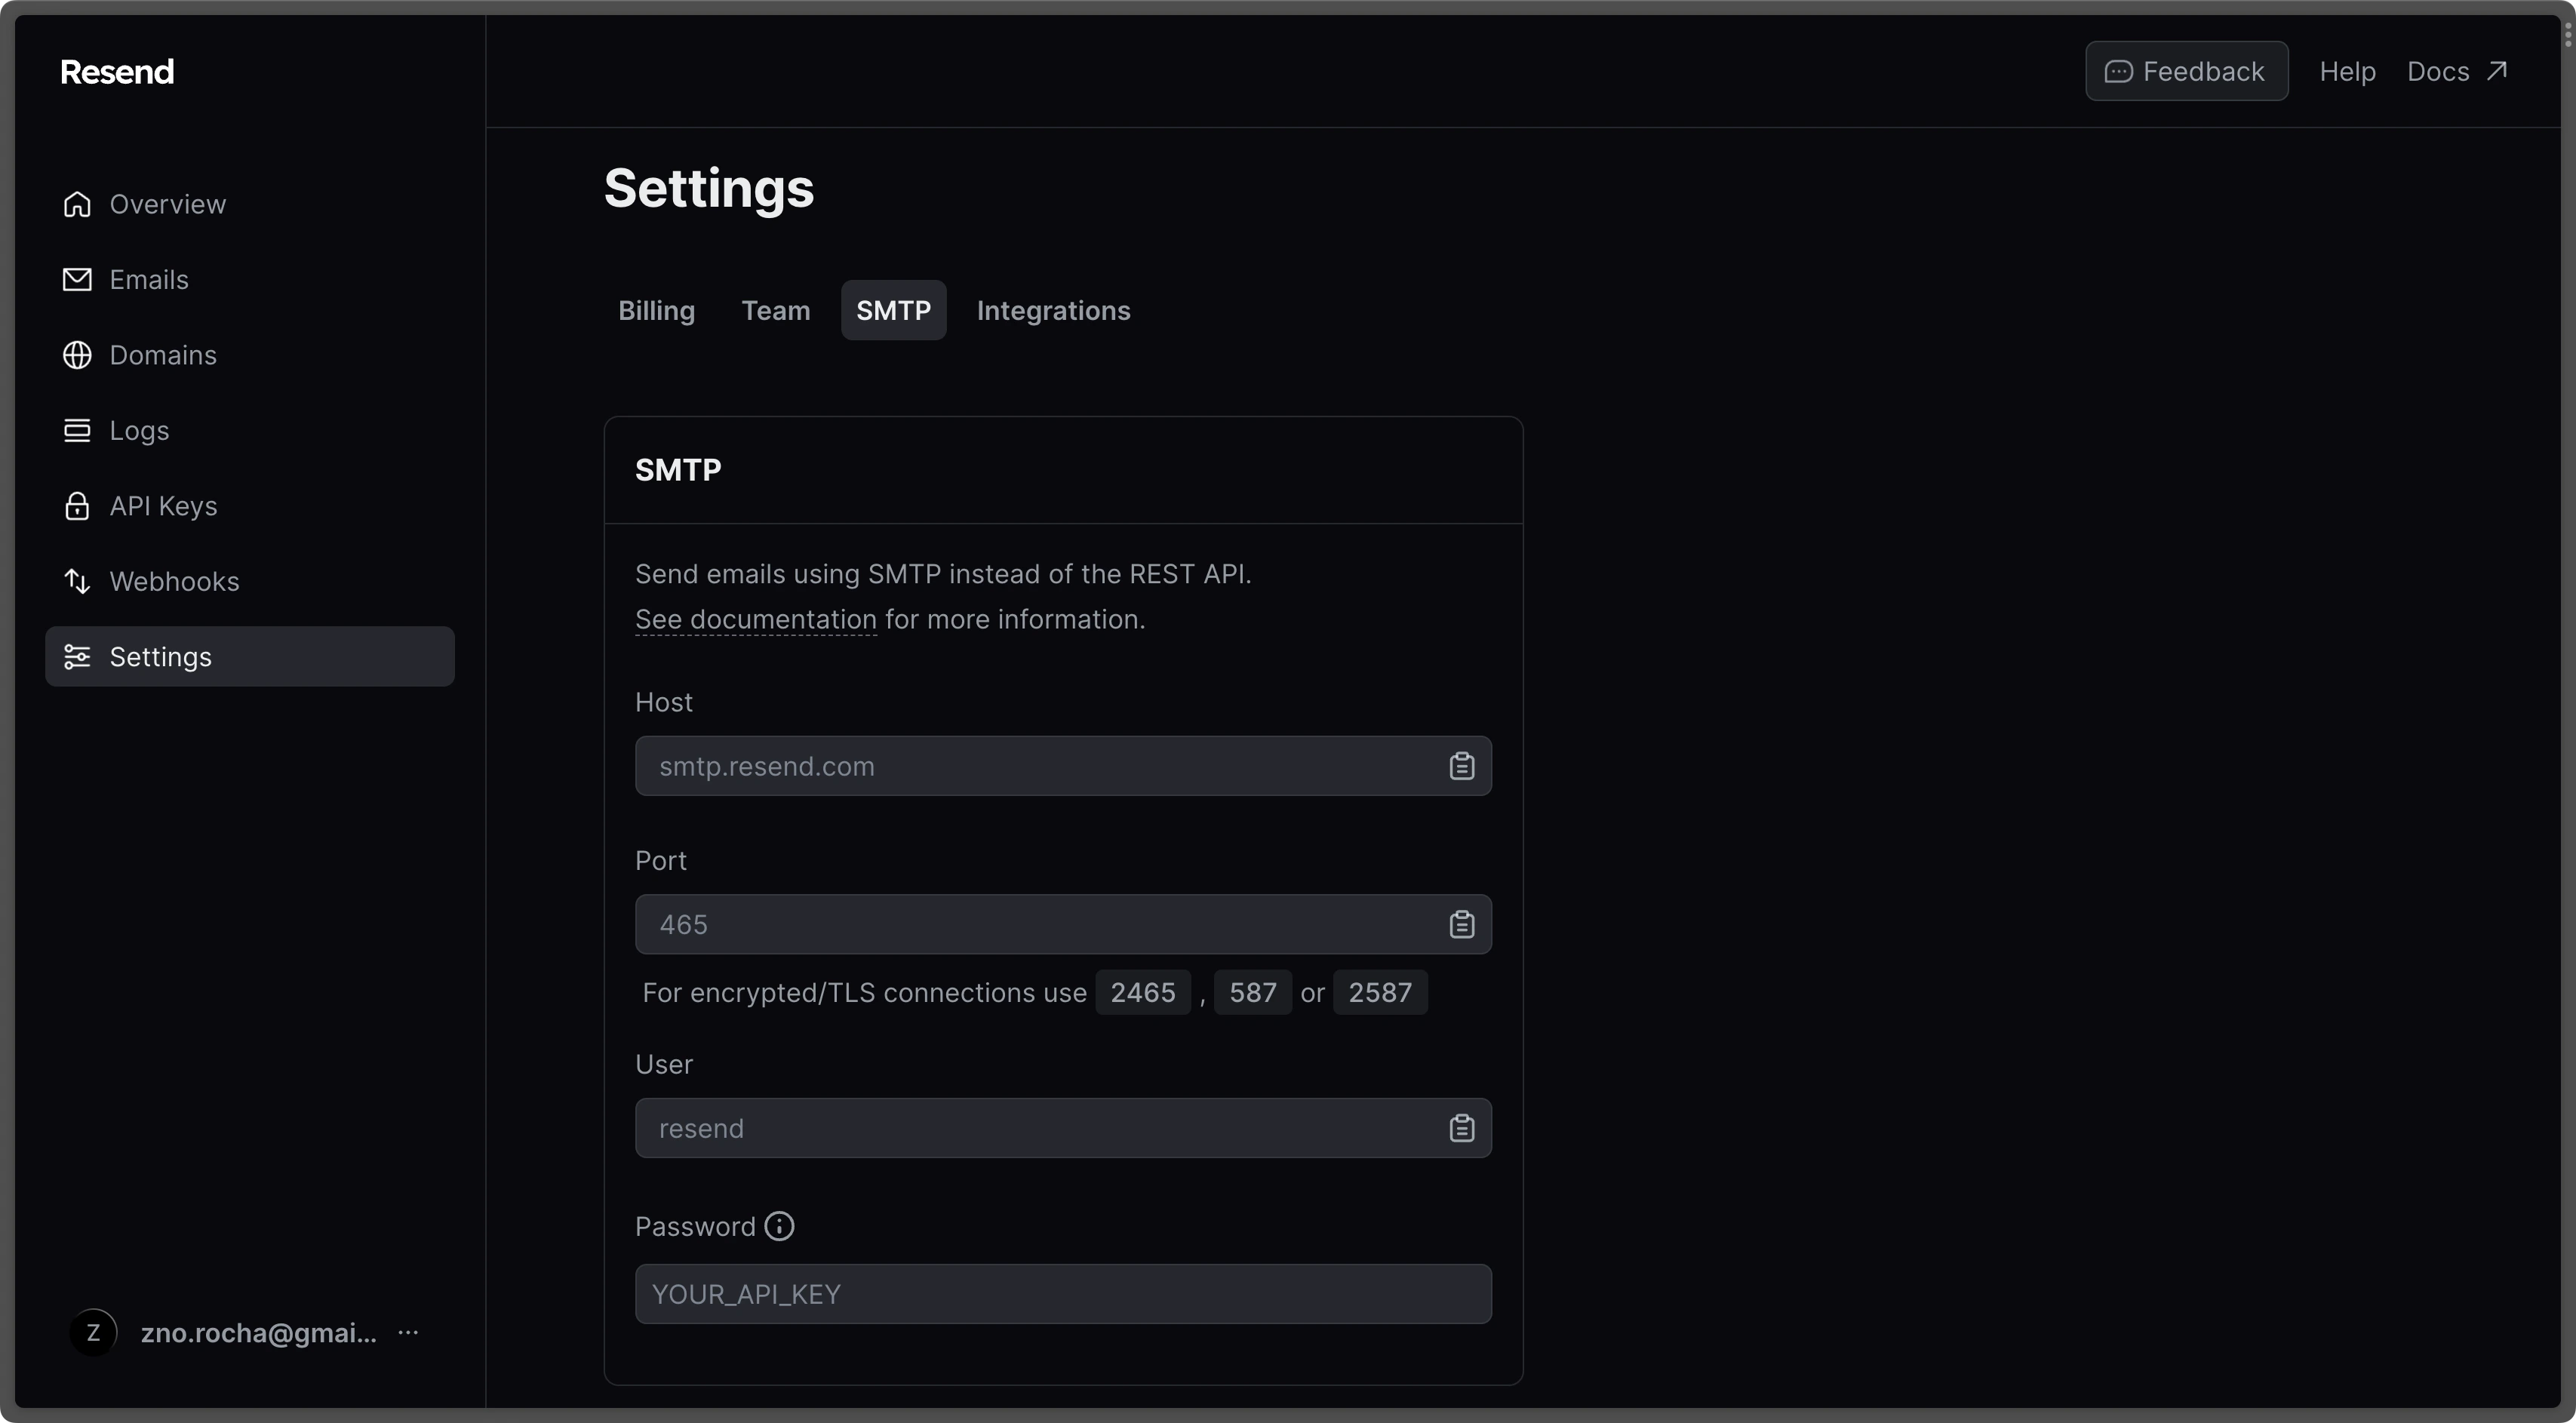The image size is (2576, 1423).
Task: Open Logs via its sidebar icon
Action: click(77, 430)
